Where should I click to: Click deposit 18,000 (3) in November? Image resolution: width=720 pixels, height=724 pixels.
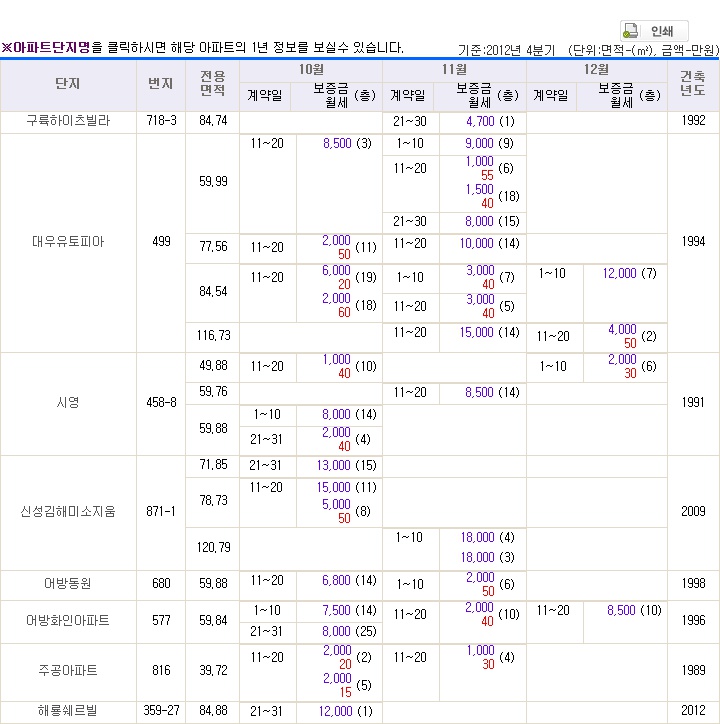point(487,558)
